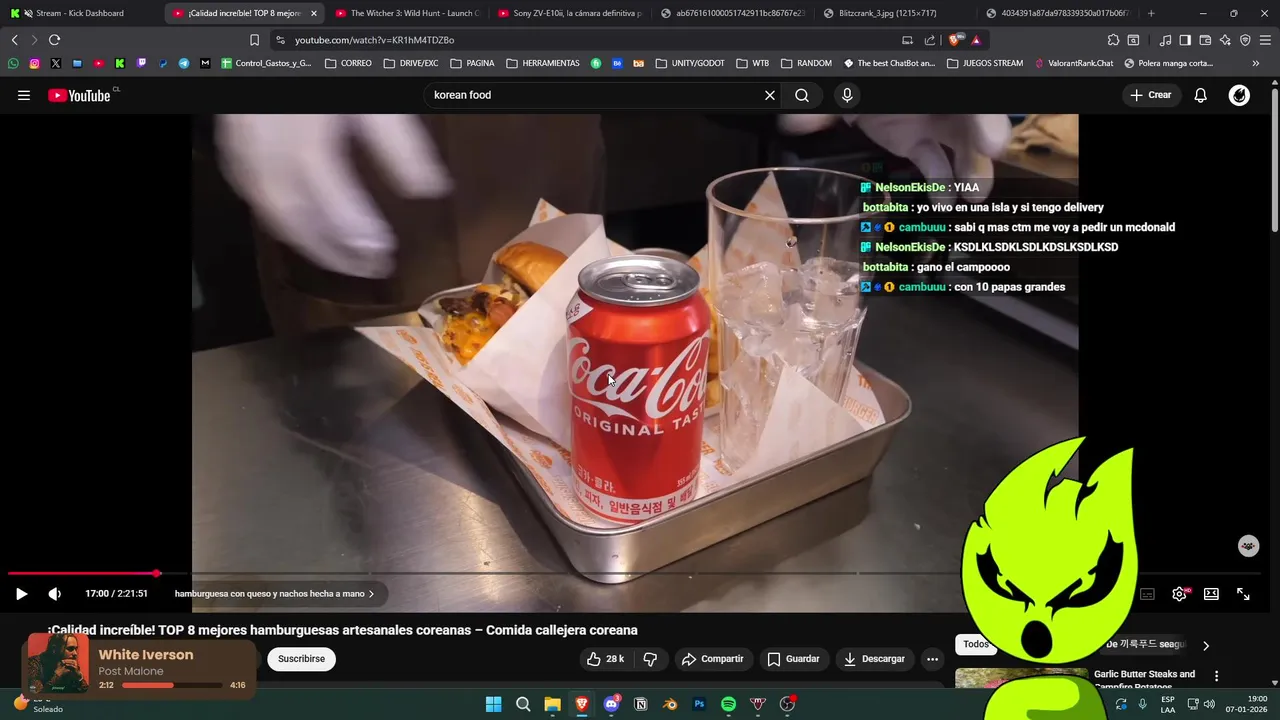Show hidden bookmarks with double chevron

click(x=1255, y=63)
